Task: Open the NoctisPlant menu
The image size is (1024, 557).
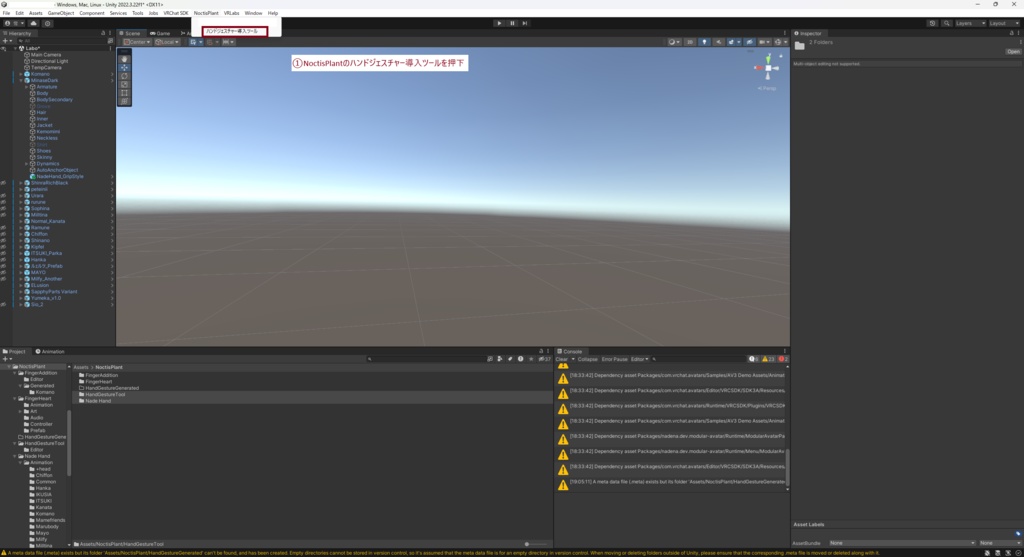Action: 206,13
